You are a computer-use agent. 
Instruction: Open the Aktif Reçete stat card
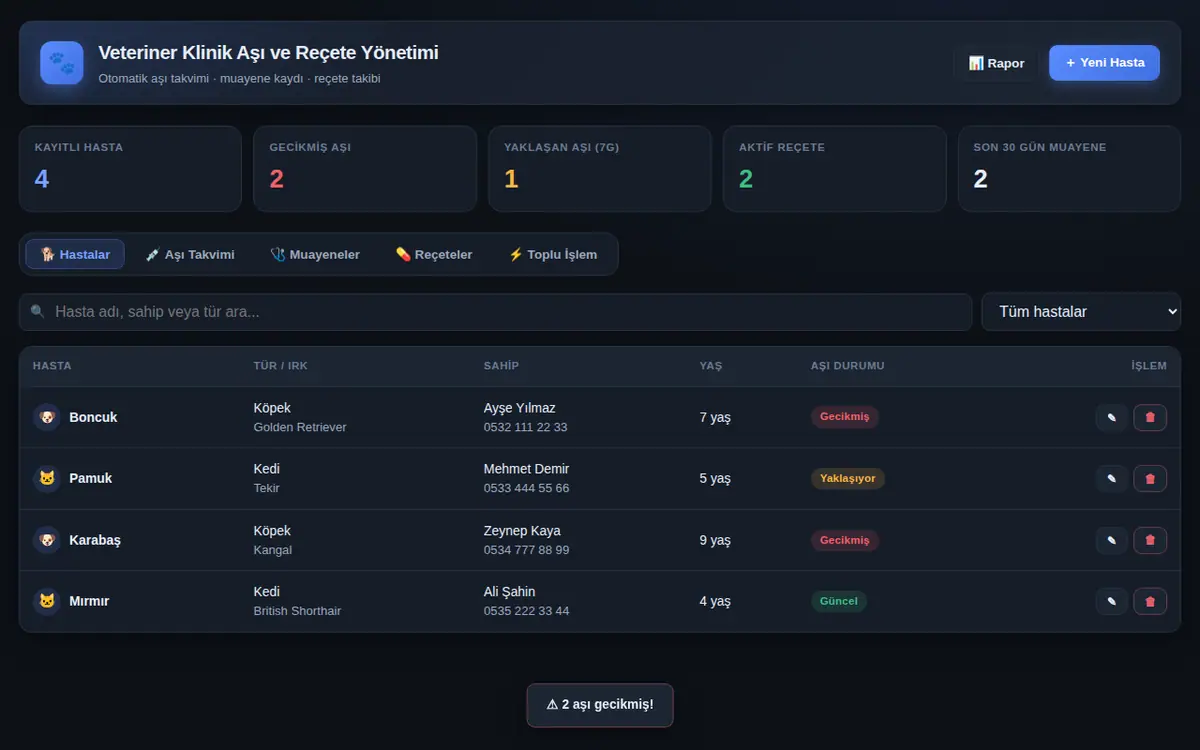point(835,169)
